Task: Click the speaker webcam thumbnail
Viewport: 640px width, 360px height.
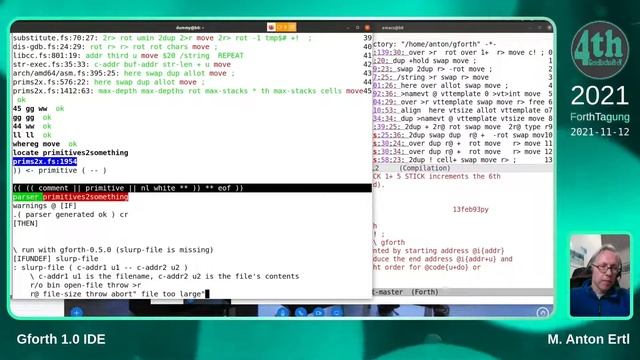Action: tap(600, 276)
